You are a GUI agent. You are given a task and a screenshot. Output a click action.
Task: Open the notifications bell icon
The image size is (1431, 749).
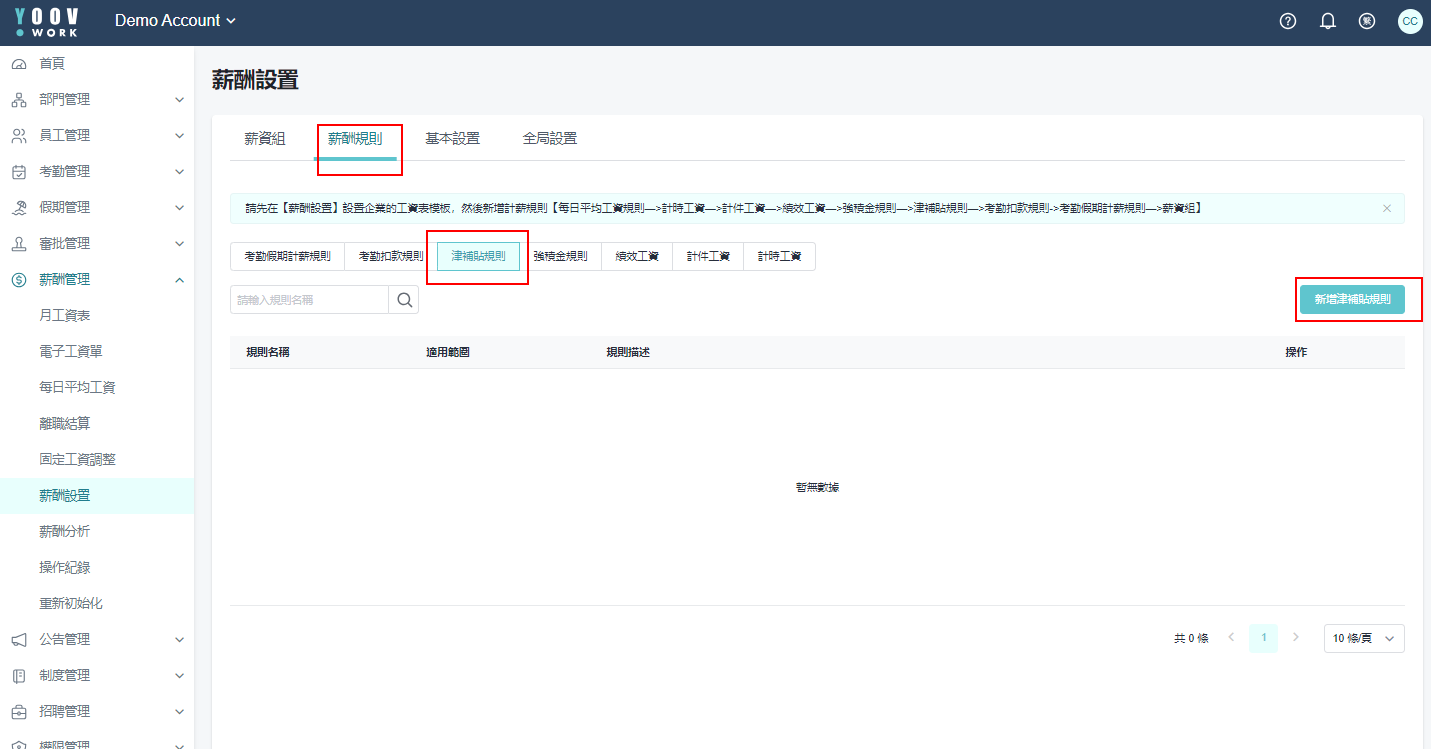1328,21
